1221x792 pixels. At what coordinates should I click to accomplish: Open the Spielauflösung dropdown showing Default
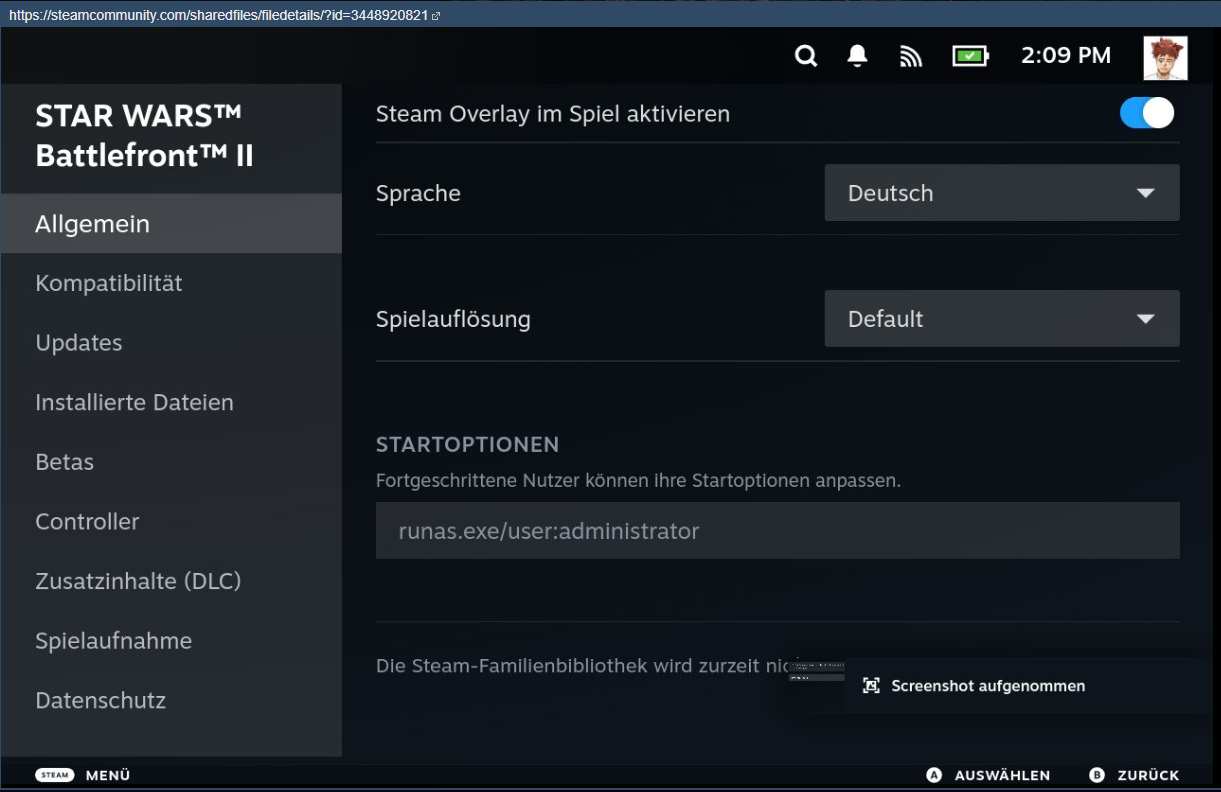point(1002,319)
